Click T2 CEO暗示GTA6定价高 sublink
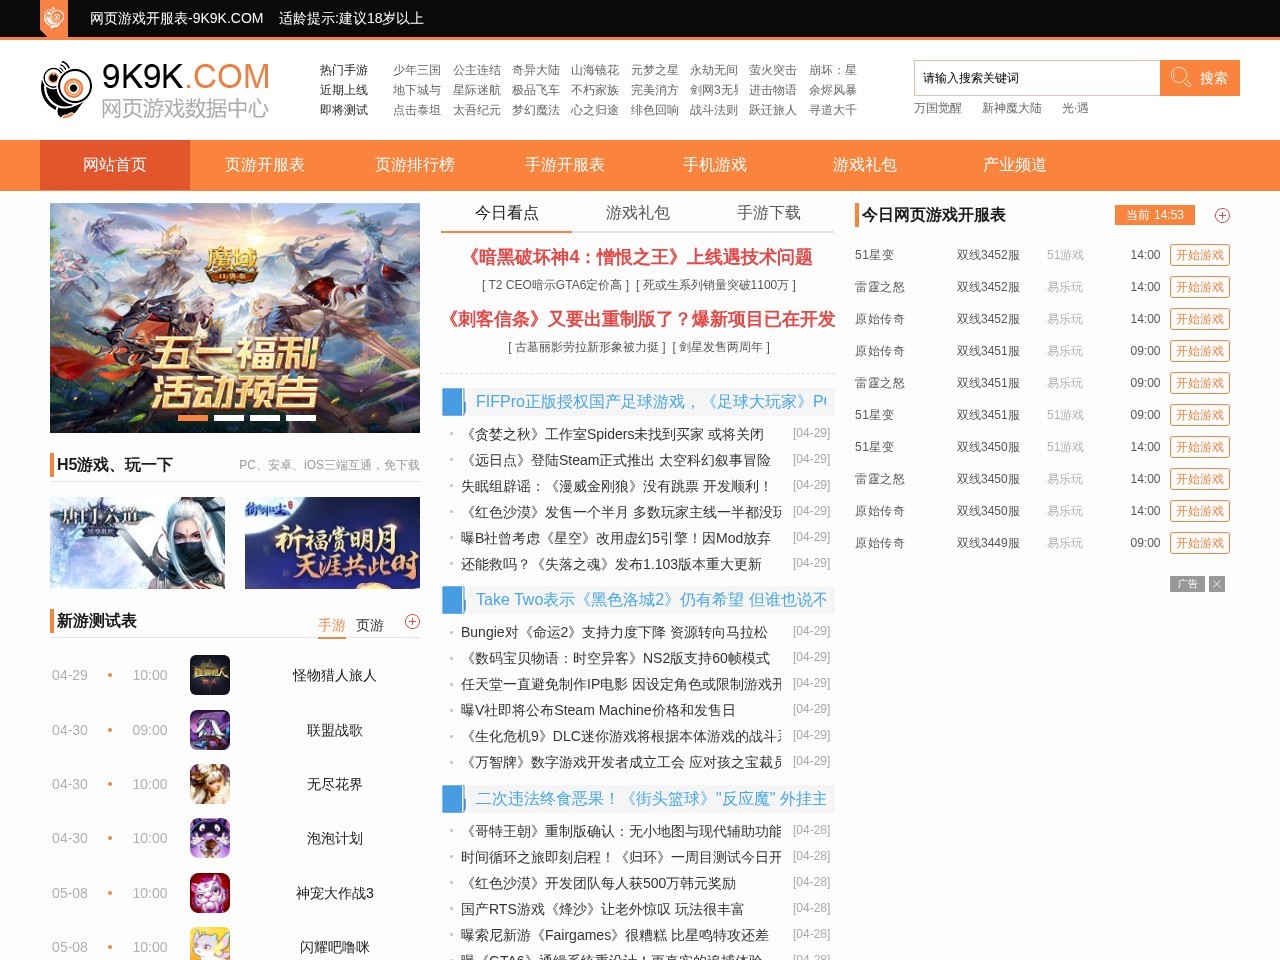1280x960 pixels. point(555,285)
